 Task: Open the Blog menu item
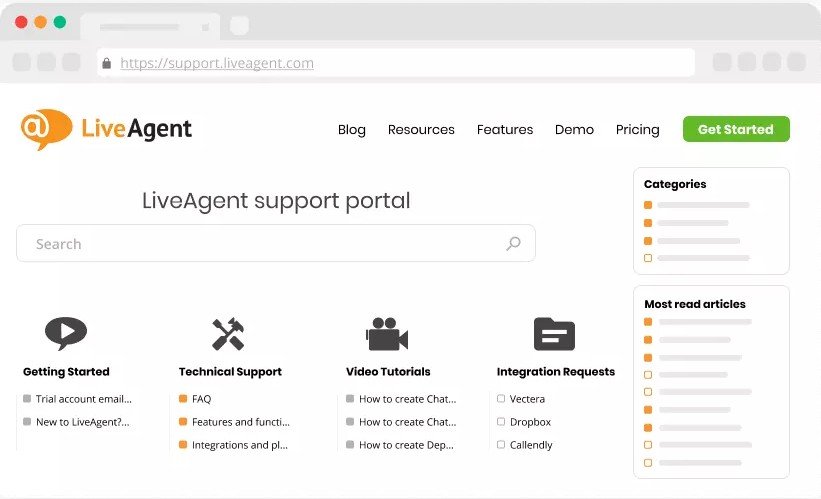tap(352, 129)
